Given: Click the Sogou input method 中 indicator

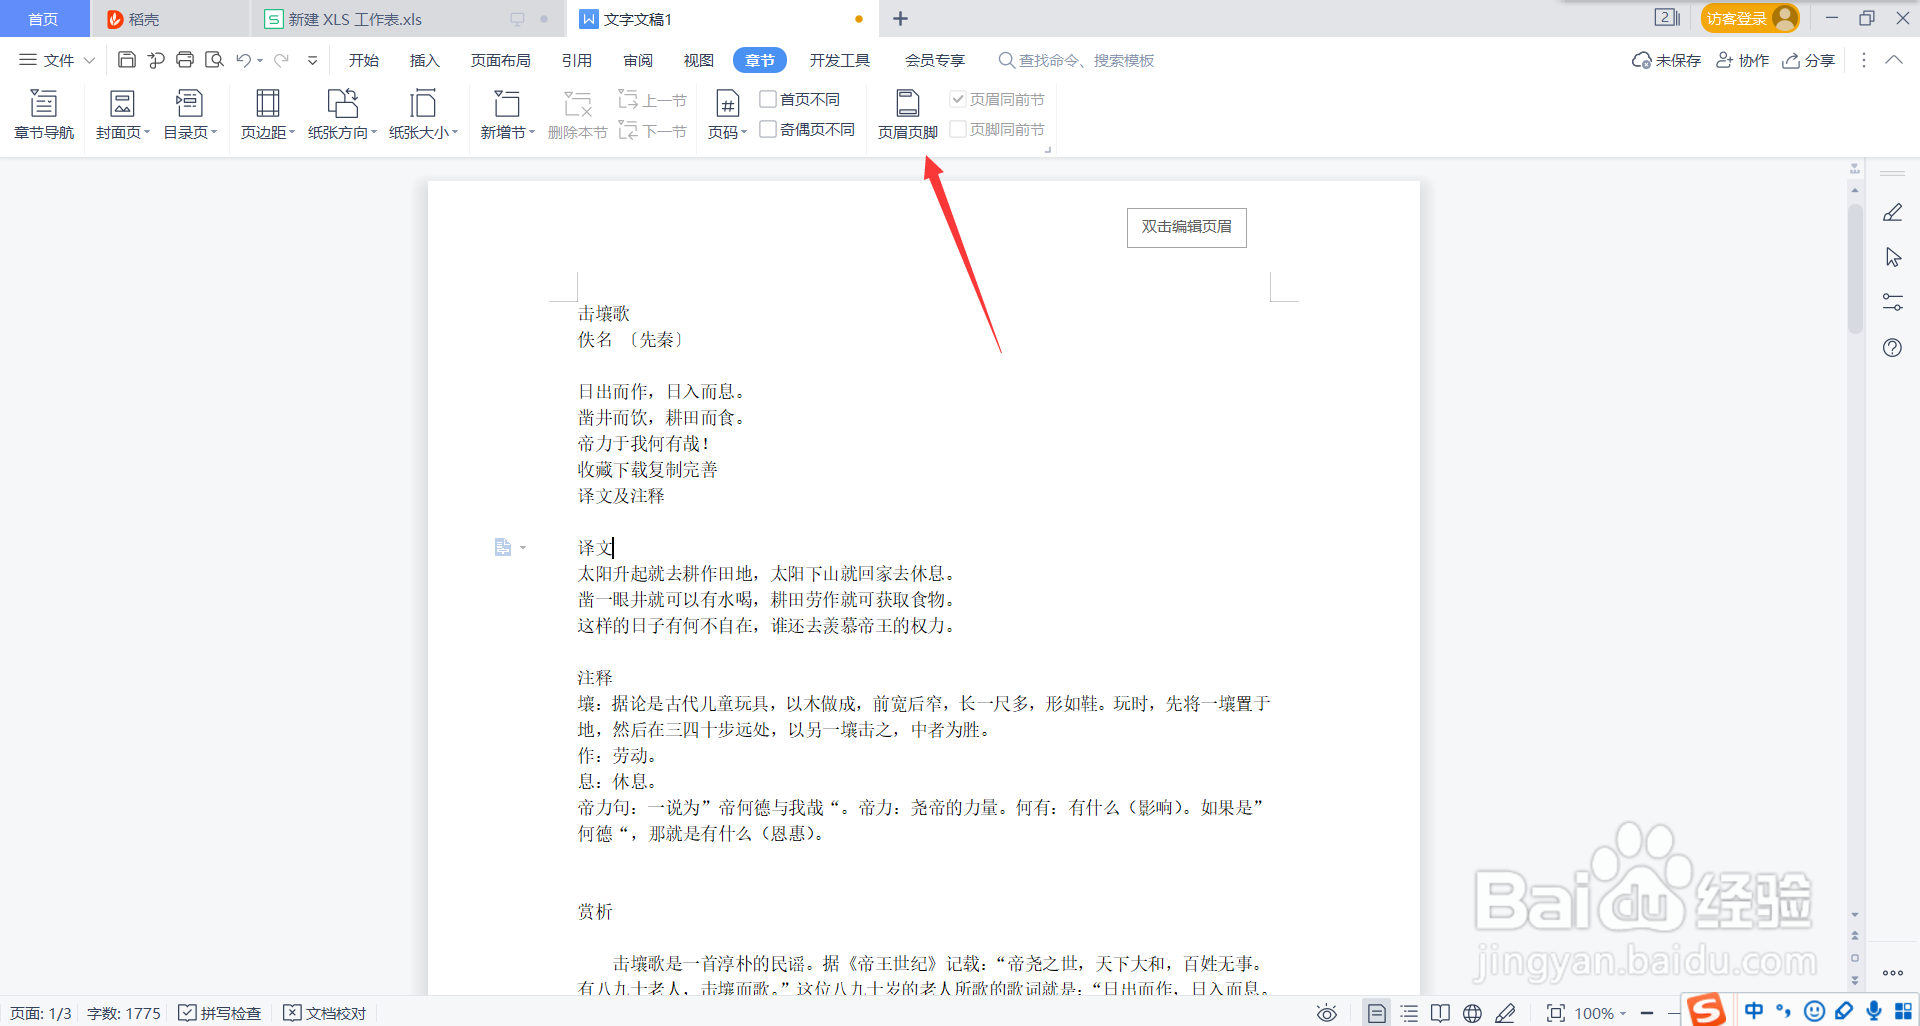Looking at the screenshot, I should [1754, 1011].
